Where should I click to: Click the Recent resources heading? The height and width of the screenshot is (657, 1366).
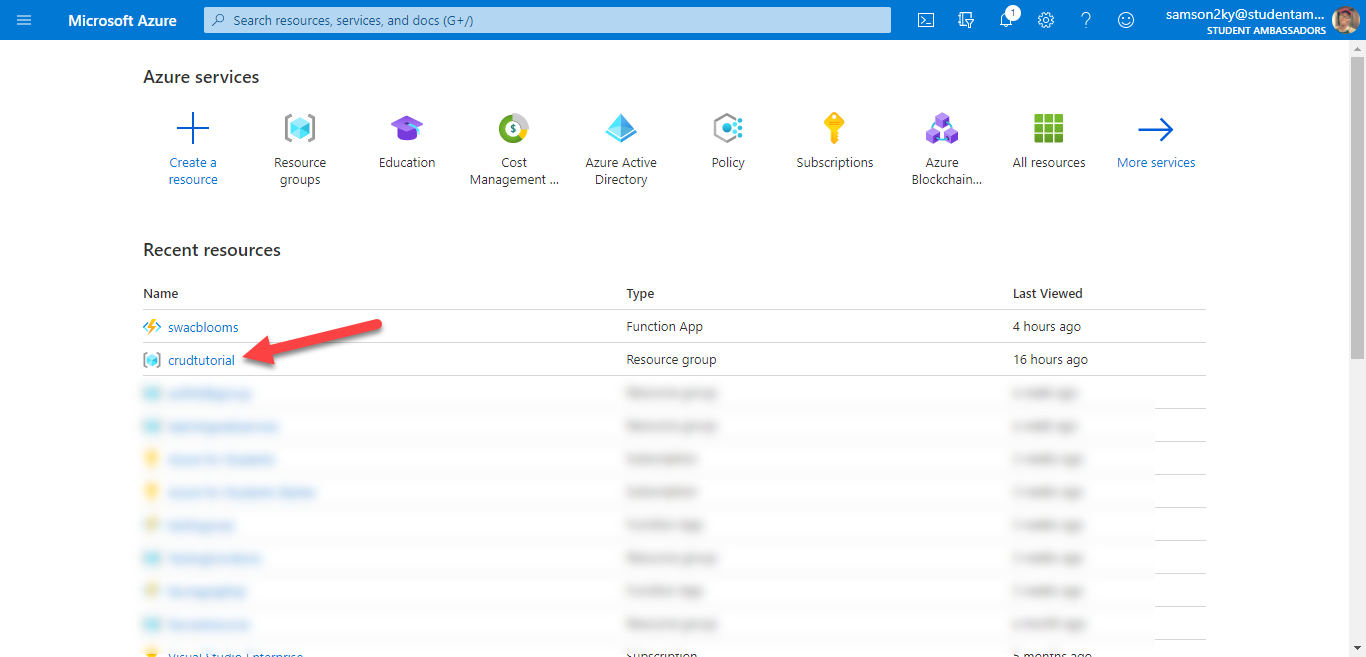212,250
